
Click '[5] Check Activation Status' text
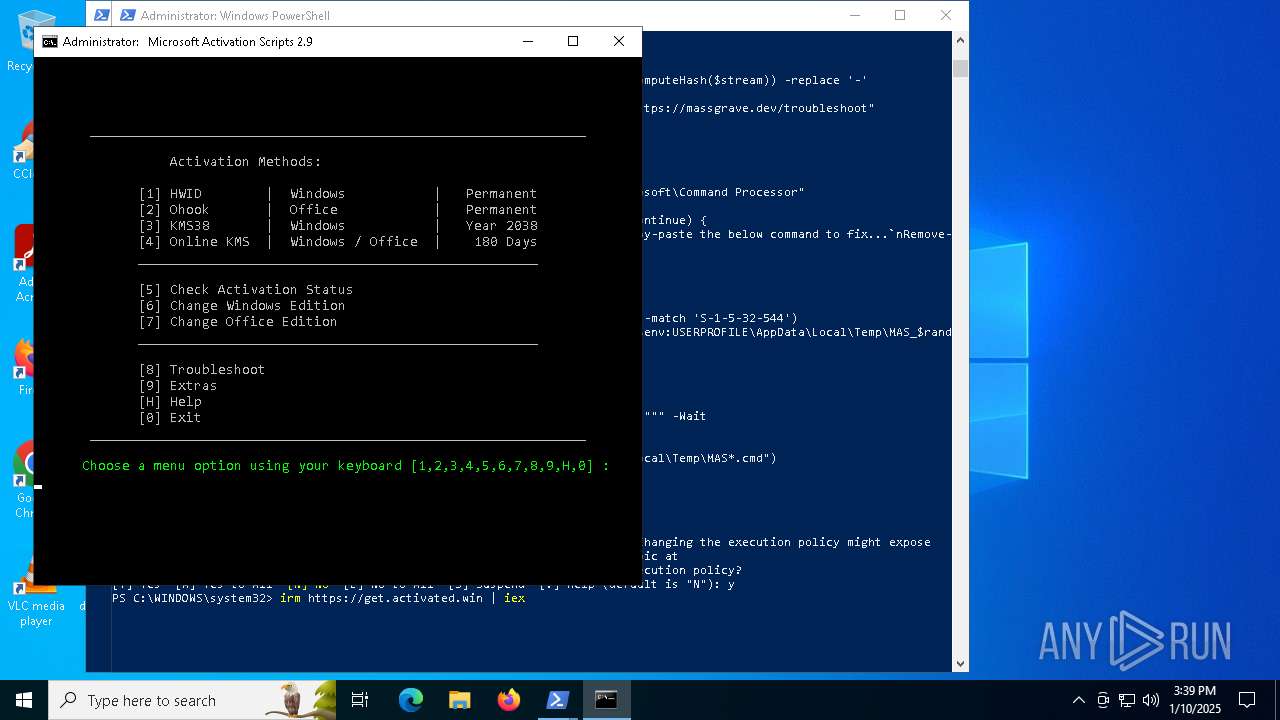[246, 289]
